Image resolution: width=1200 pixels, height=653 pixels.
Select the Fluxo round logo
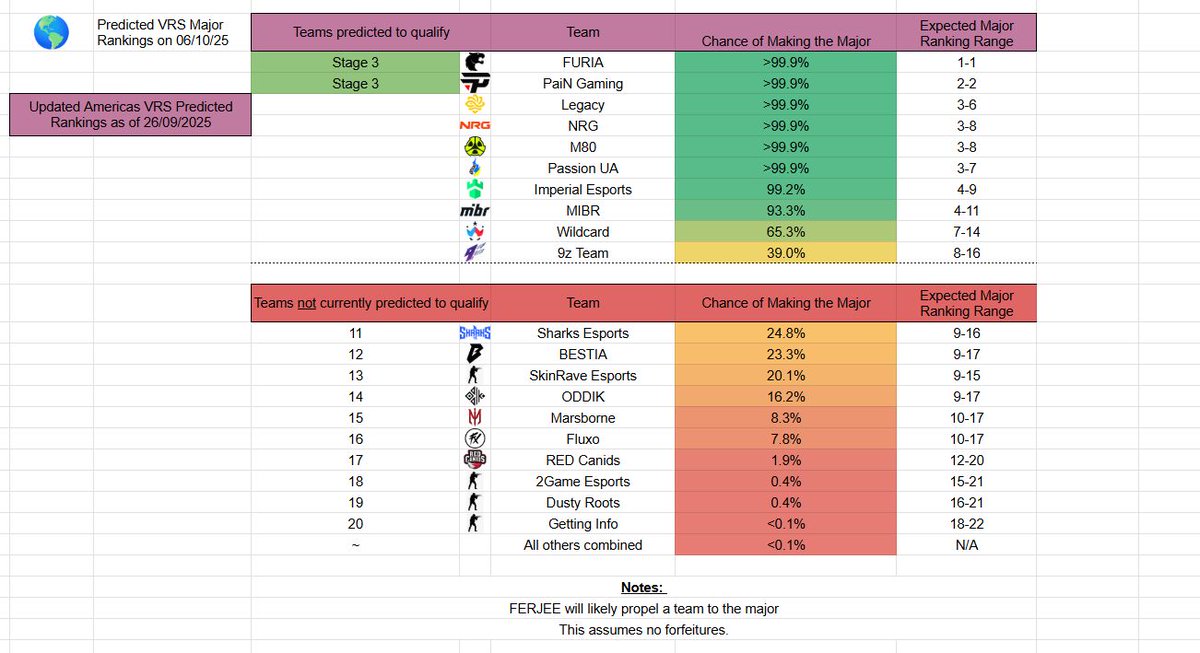[x=474, y=438]
